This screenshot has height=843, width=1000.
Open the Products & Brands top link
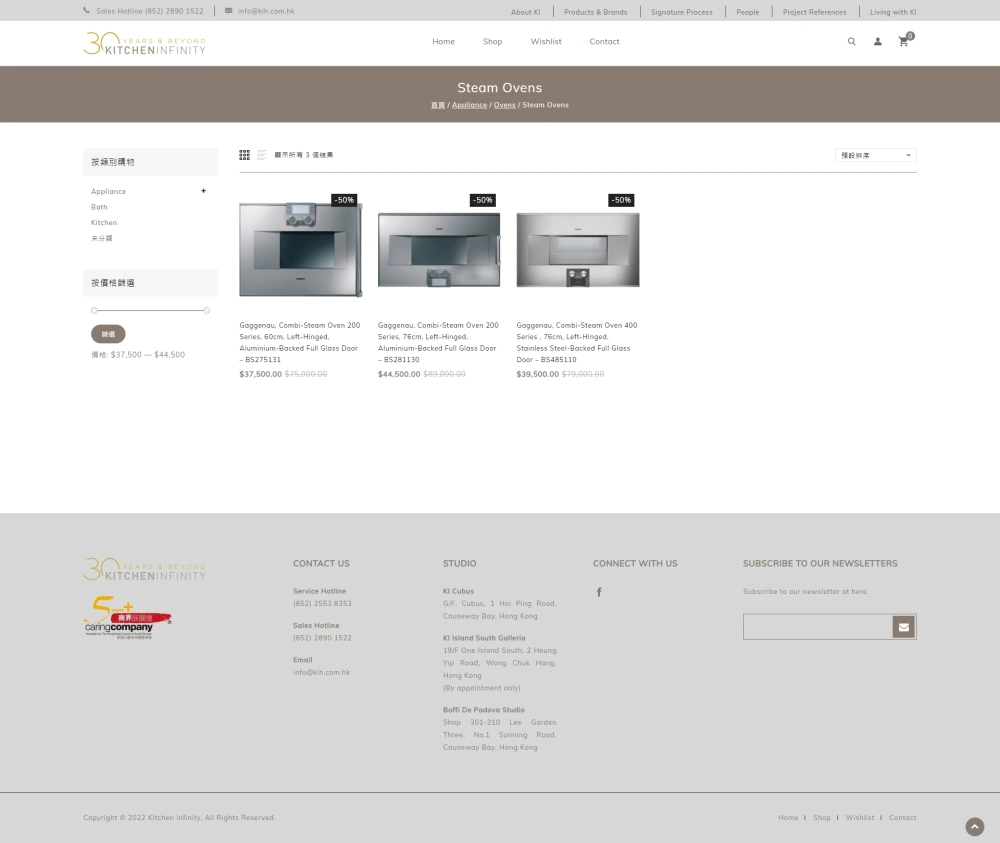[x=595, y=12]
